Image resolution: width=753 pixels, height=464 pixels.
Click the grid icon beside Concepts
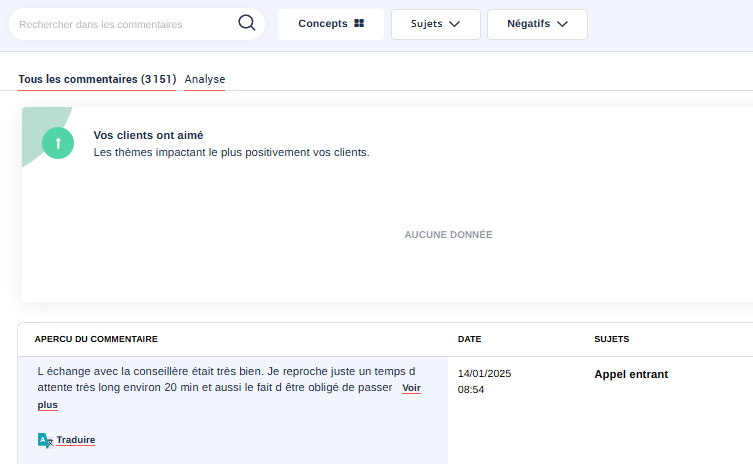tap(359, 24)
